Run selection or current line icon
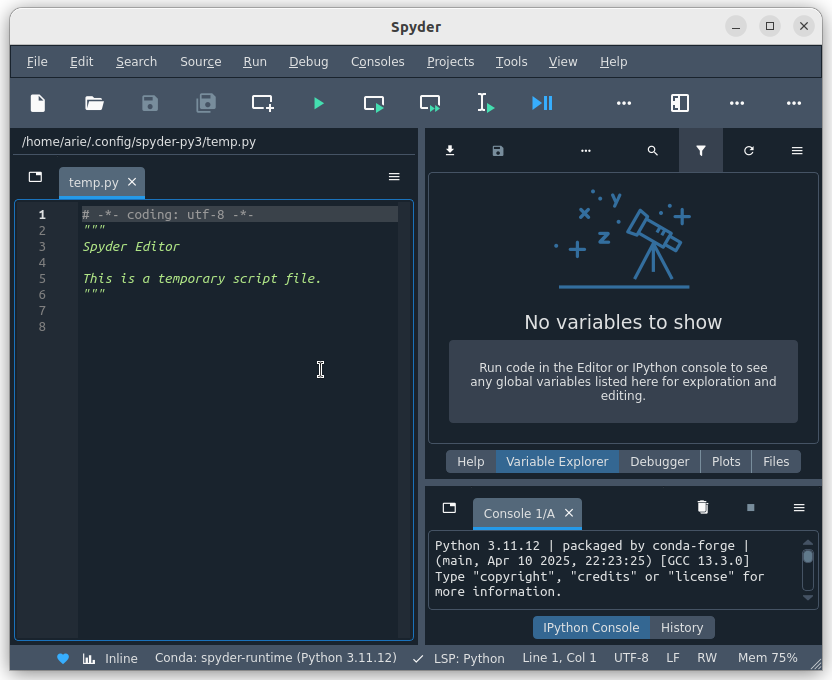This screenshot has width=832, height=680. [x=486, y=103]
